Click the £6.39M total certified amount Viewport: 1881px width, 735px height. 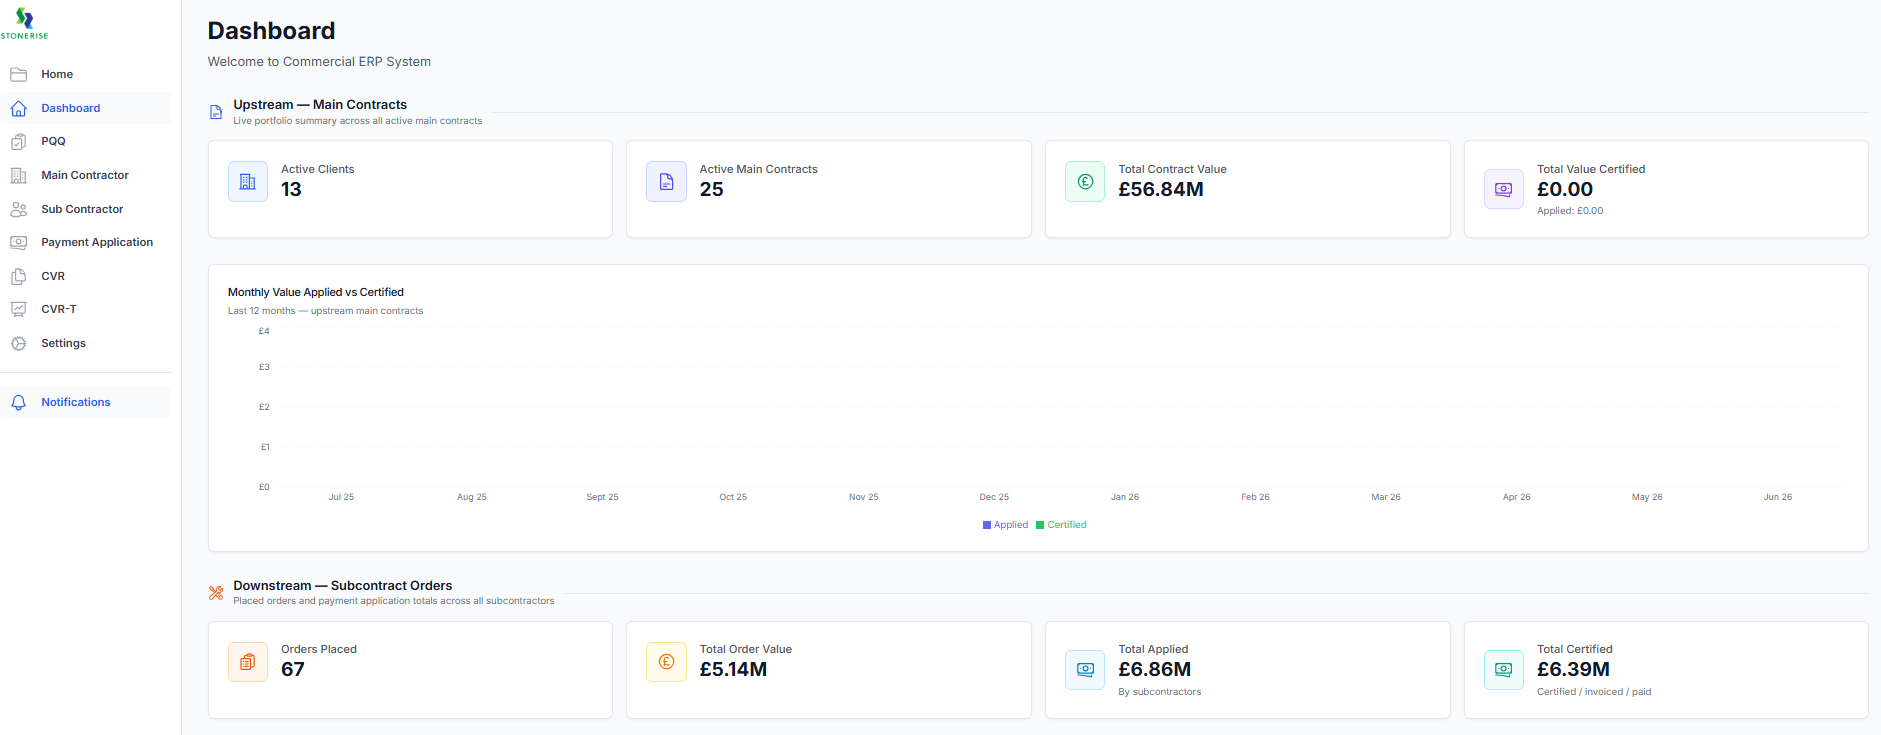(1573, 670)
